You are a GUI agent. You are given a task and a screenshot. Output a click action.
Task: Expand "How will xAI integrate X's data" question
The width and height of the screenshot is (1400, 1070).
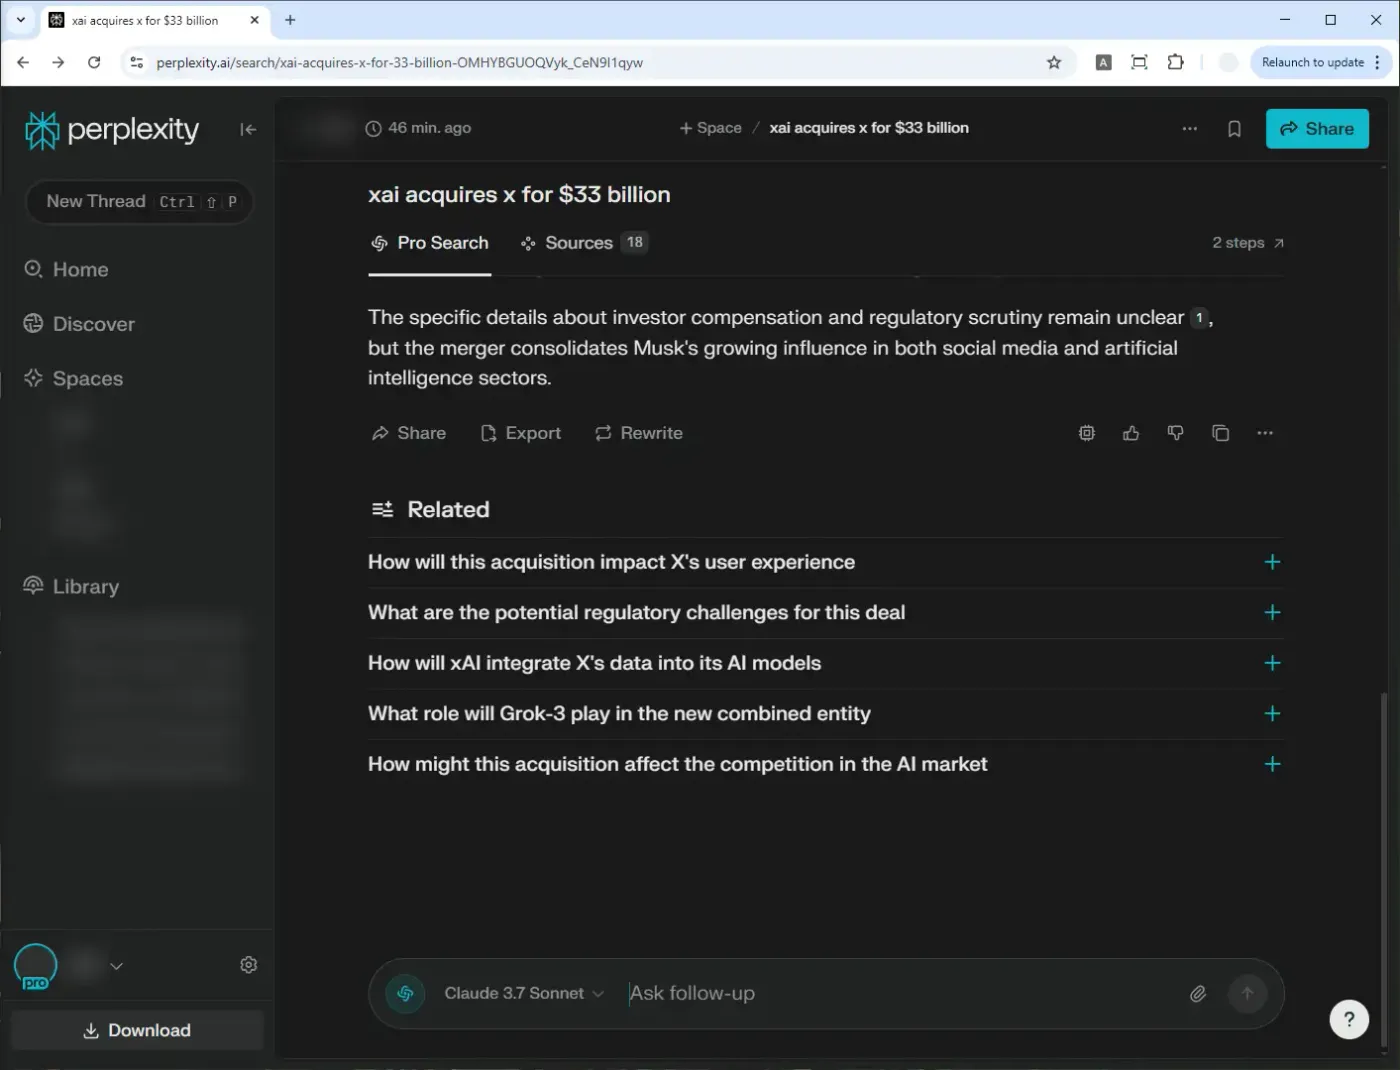(x=825, y=663)
